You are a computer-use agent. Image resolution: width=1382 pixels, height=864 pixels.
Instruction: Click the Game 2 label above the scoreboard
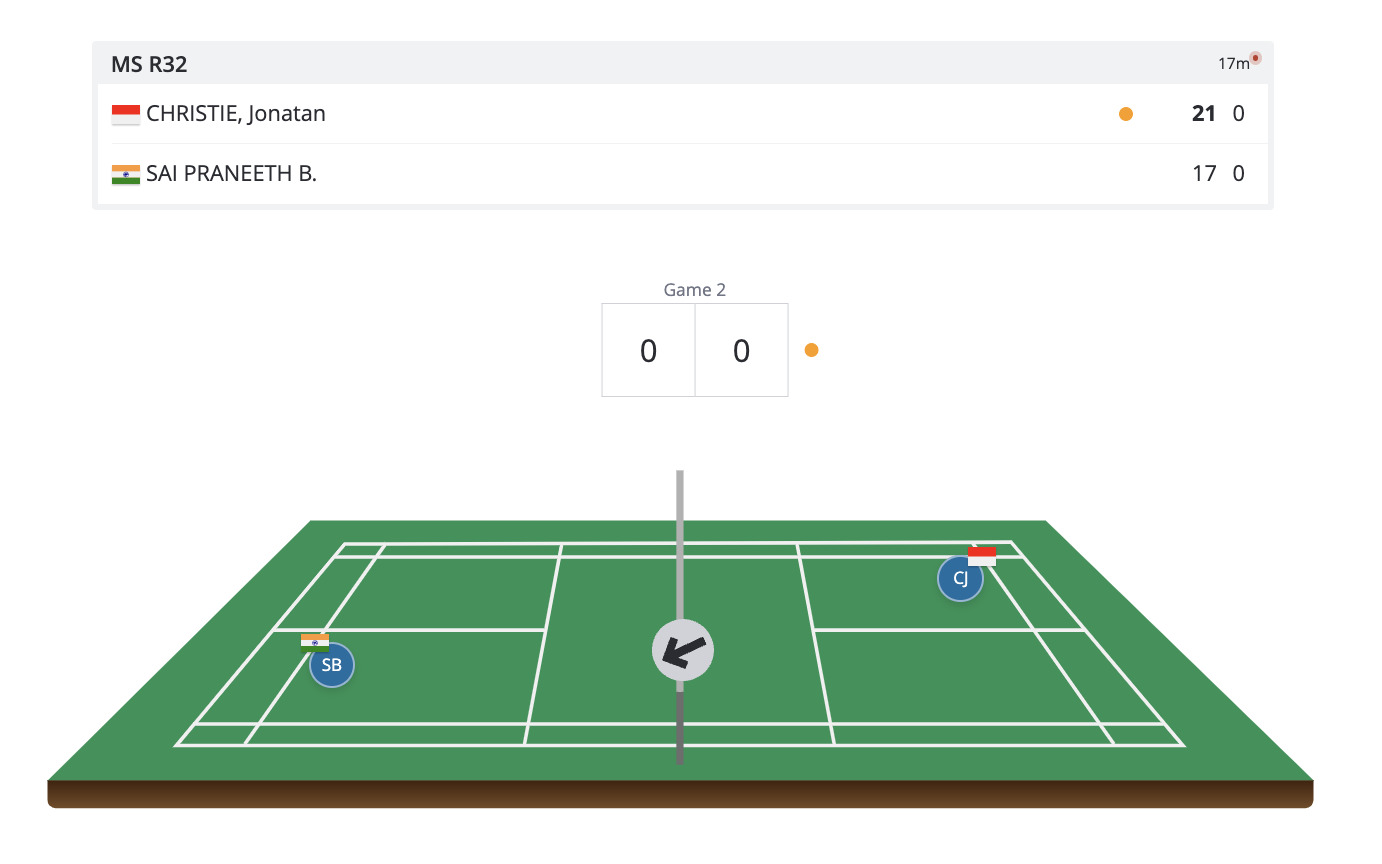694,290
